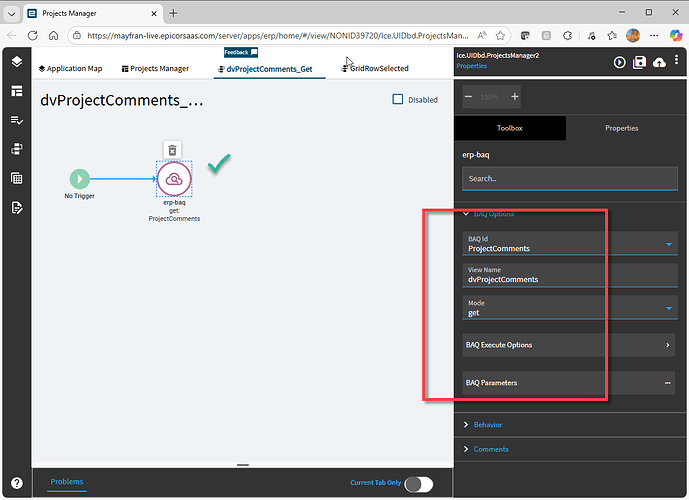Open the BAQ Parameters ellipsis

tap(667, 383)
